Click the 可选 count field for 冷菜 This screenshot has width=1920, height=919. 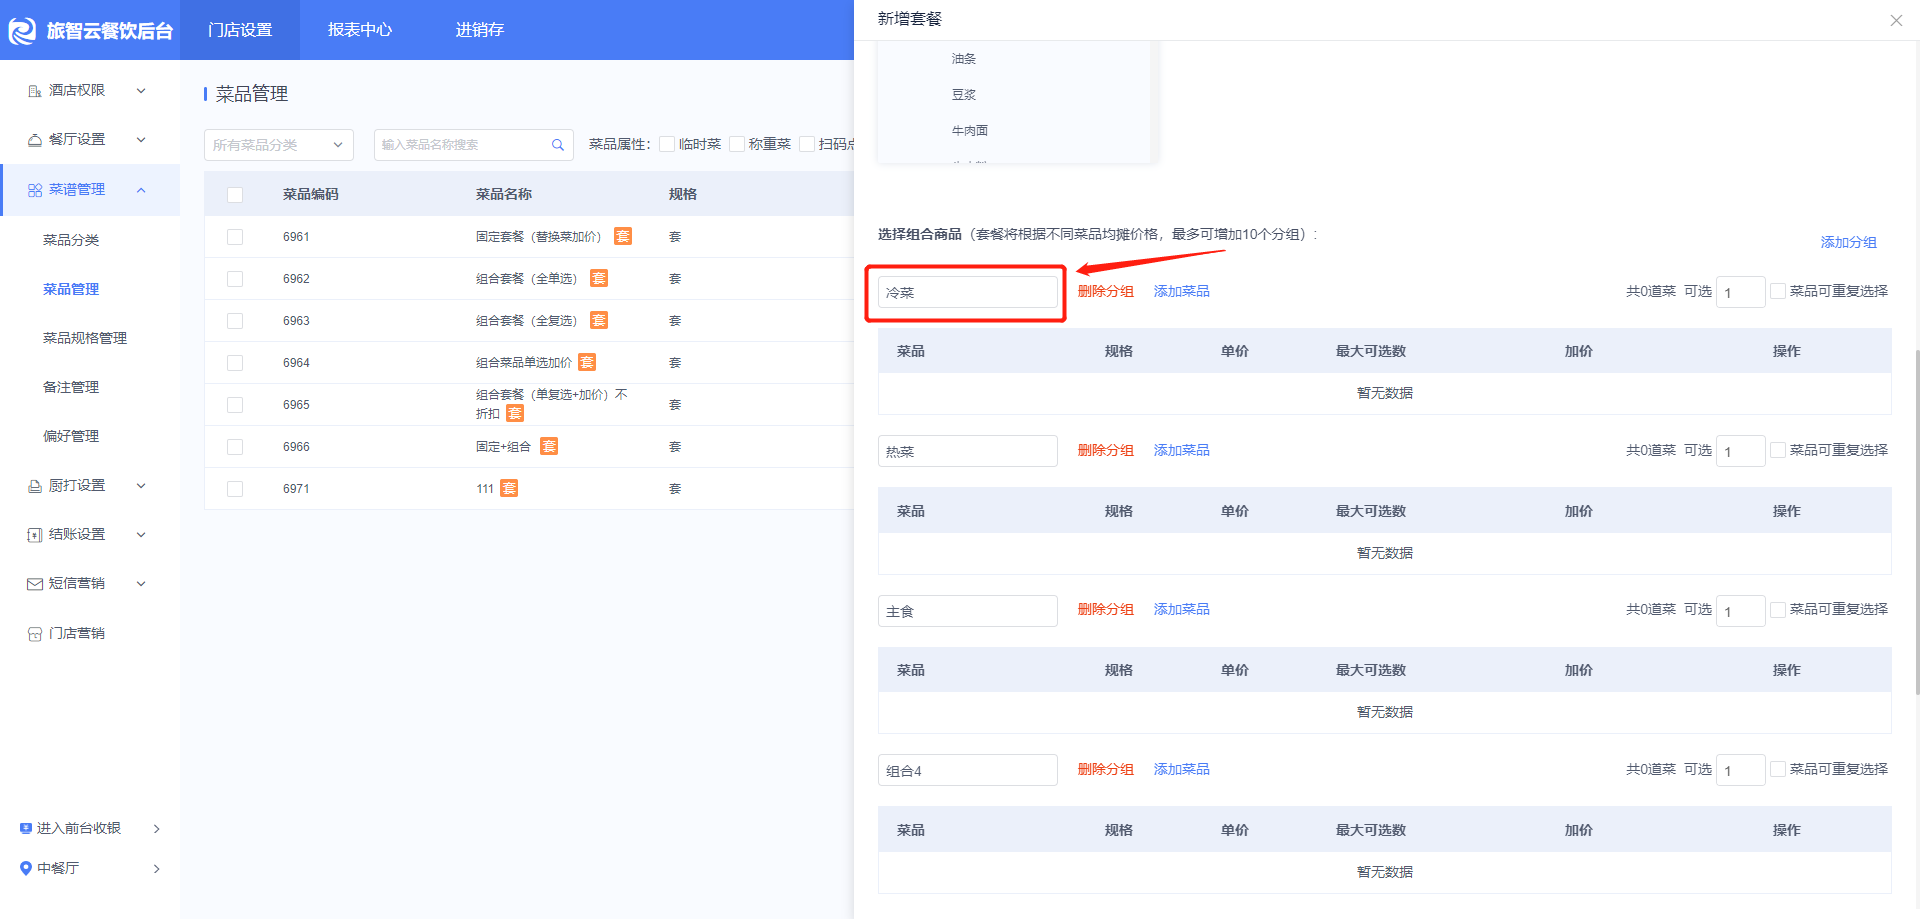point(1740,292)
